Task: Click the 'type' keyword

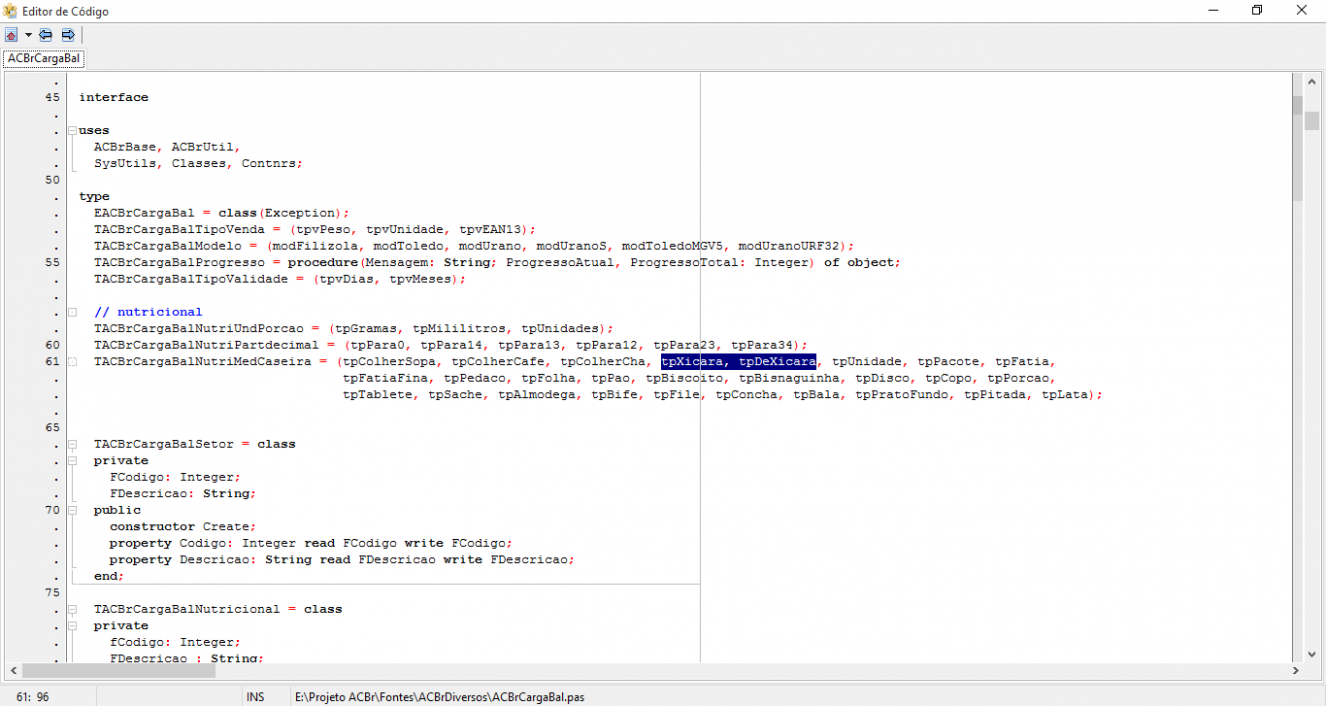Action: click(94, 196)
